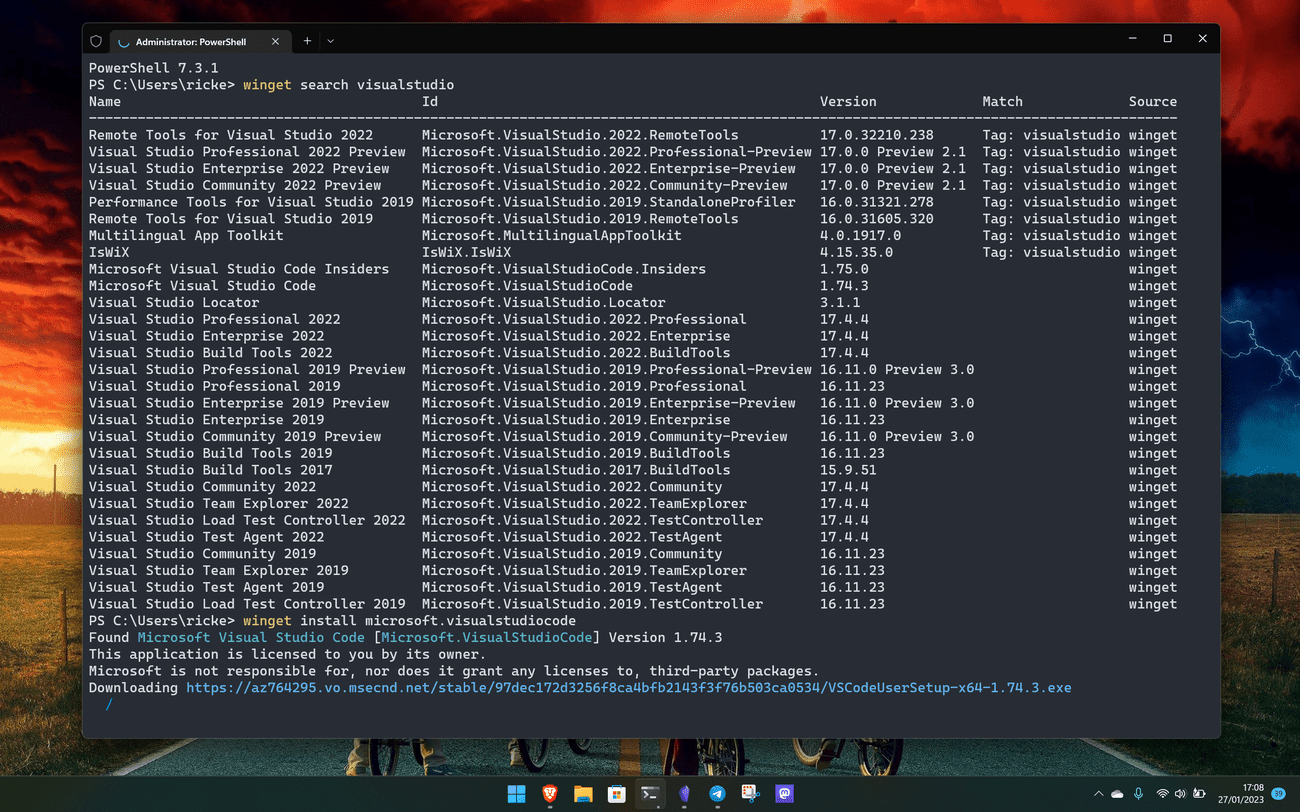Click version '4.15.35.0'
This screenshot has width=1300, height=812.
(x=856, y=253)
